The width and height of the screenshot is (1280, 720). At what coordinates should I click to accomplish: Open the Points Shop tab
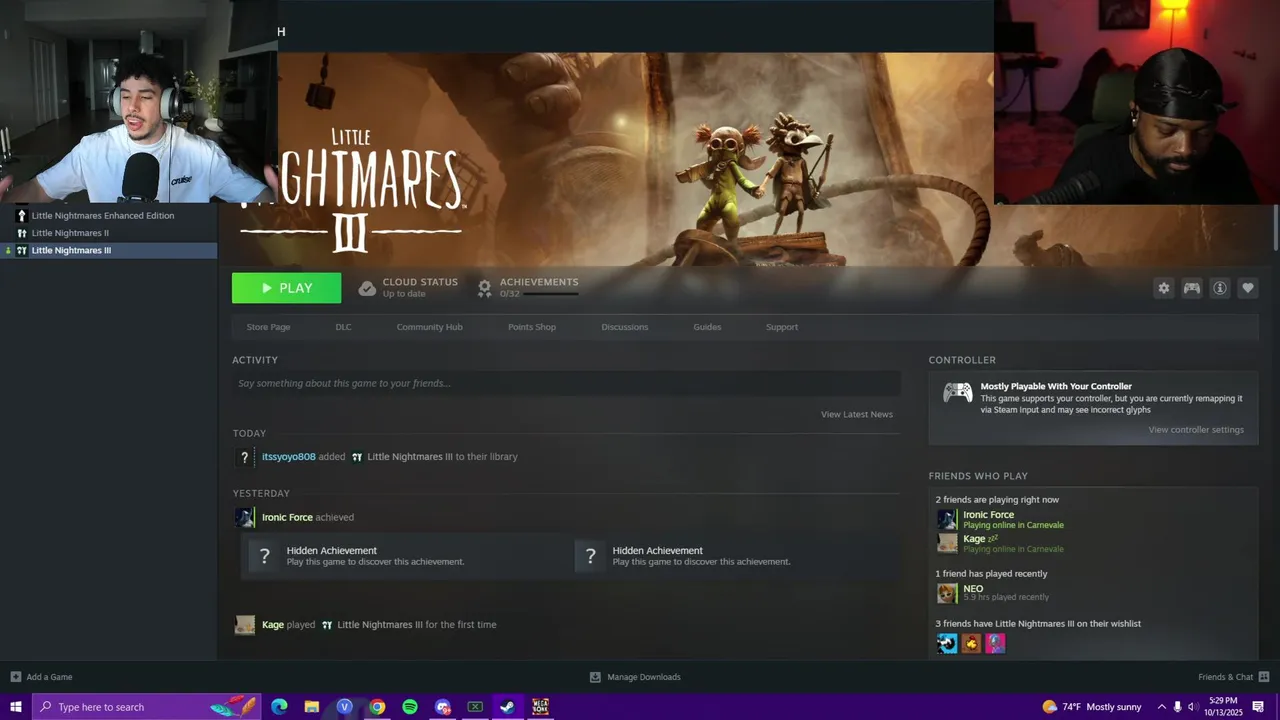531,327
